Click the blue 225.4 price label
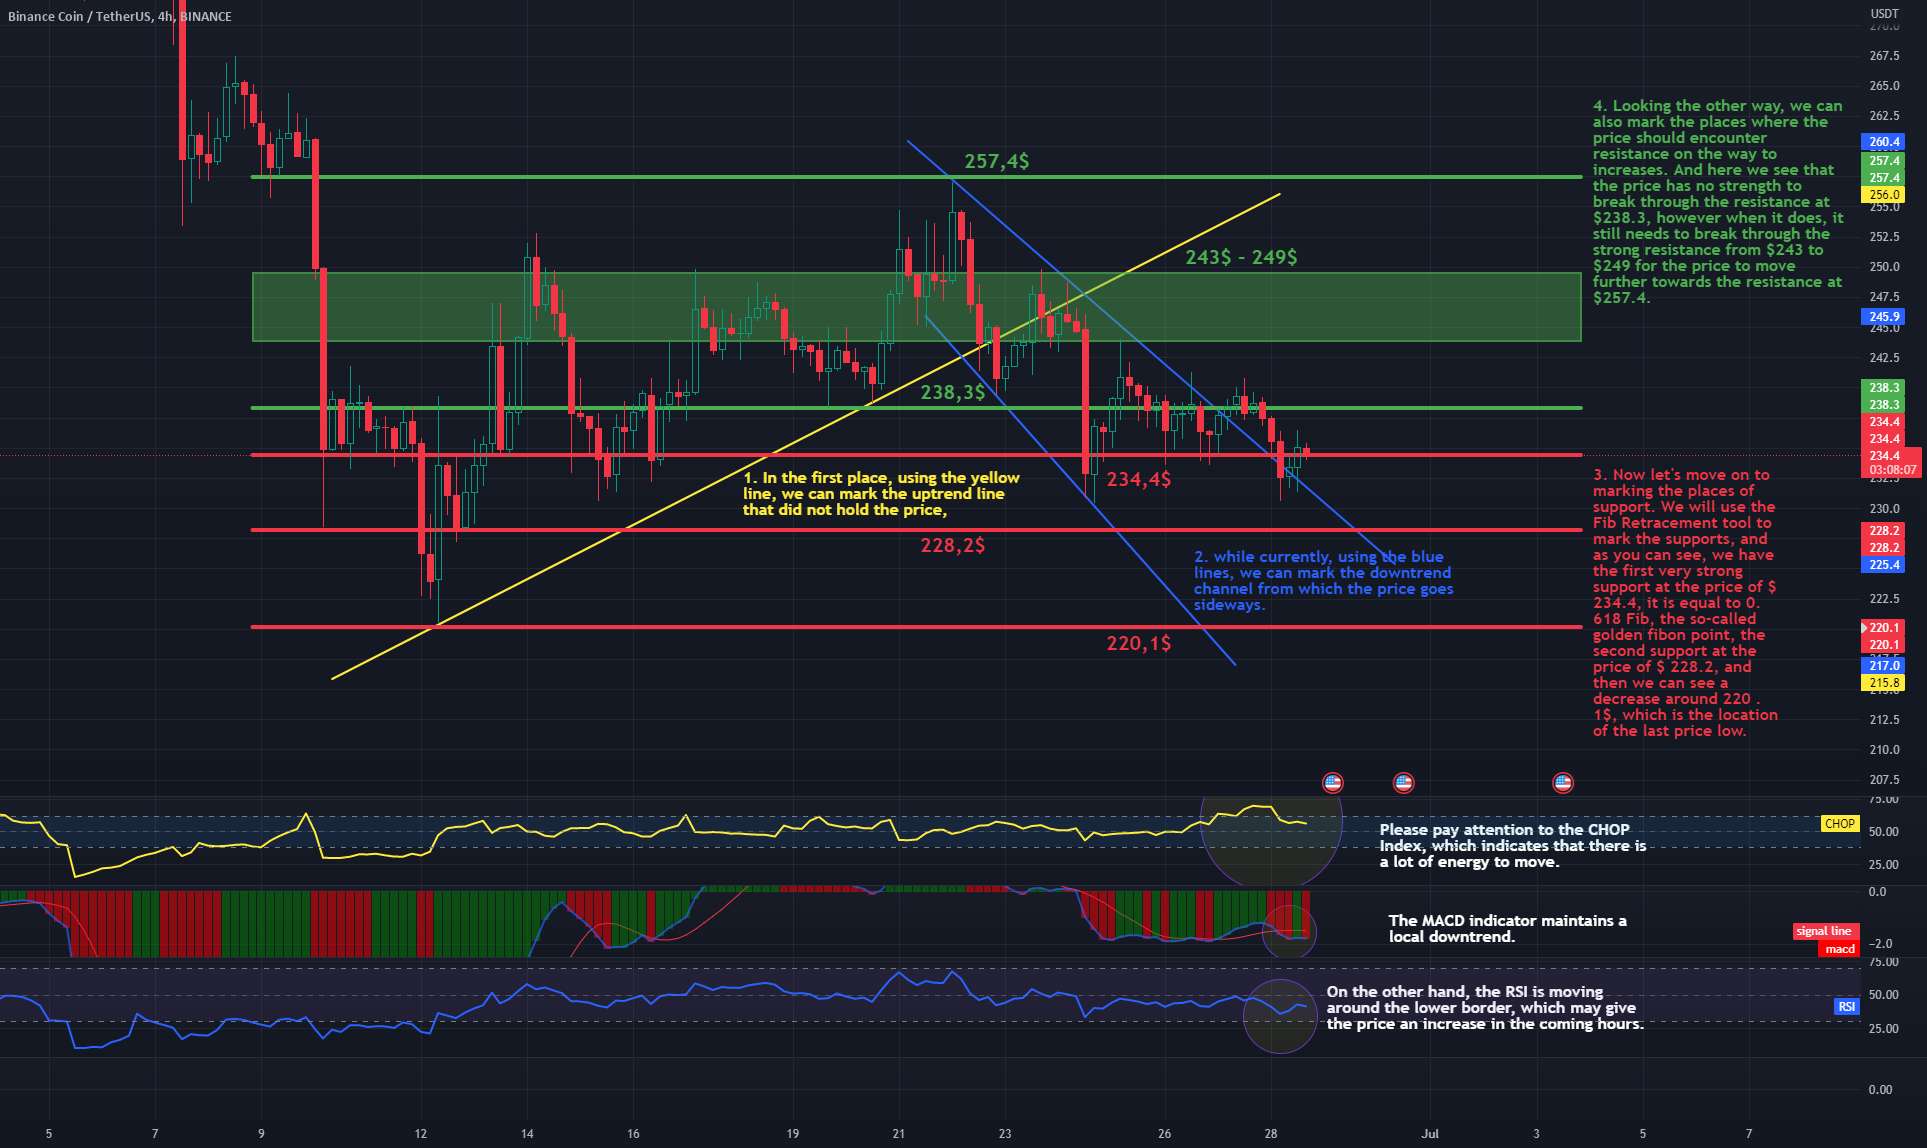The width and height of the screenshot is (1927, 1148). tap(1884, 565)
